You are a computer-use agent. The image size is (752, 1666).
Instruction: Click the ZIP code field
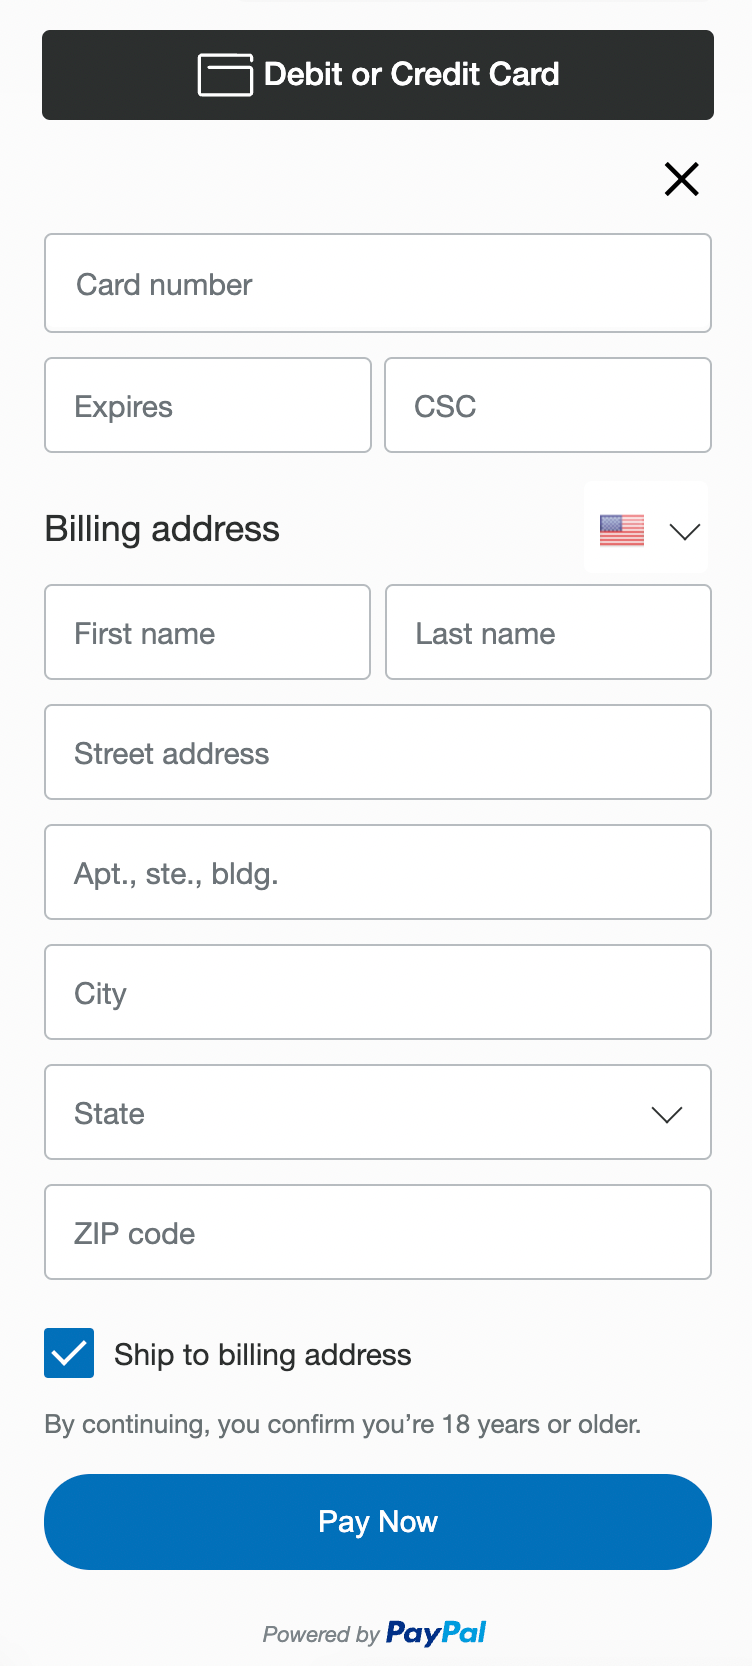tap(378, 1232)
